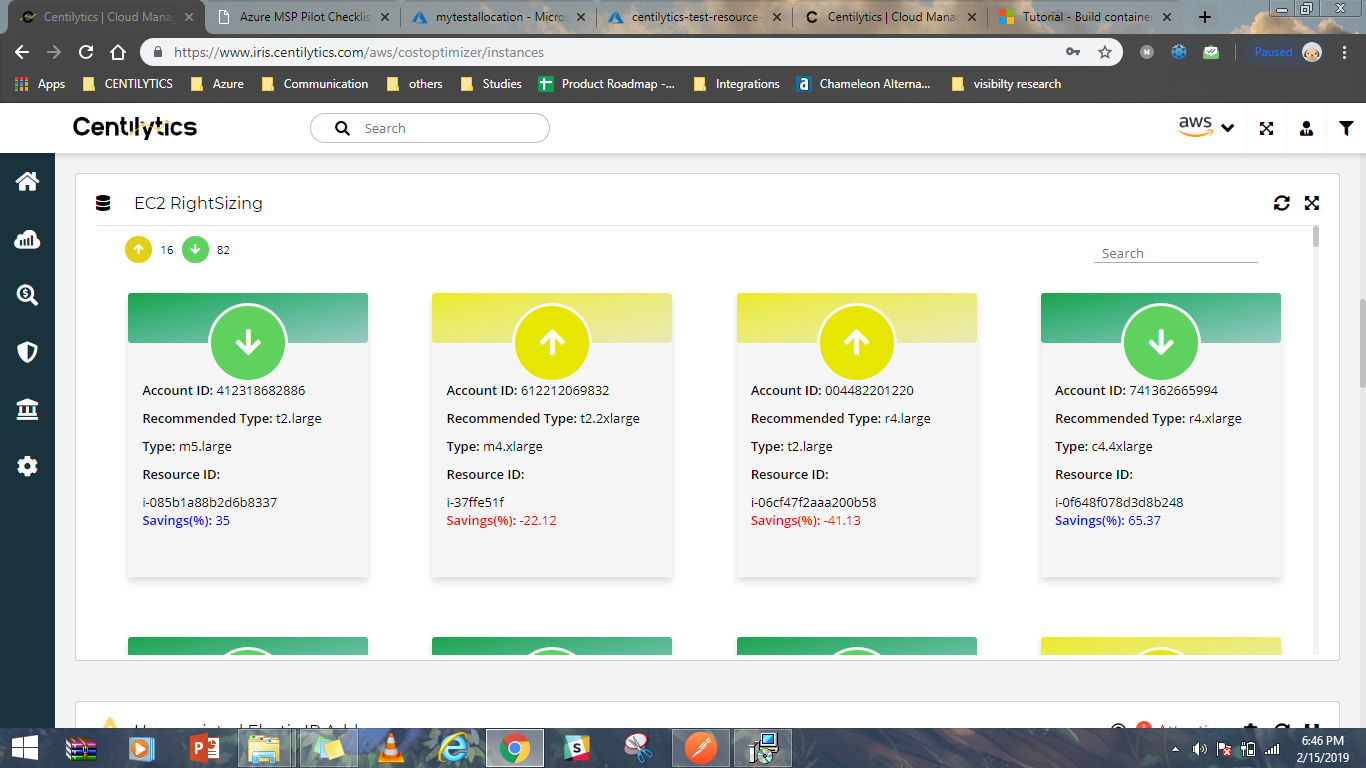This screenshot has height=768, width=1366.
Task: Click the green down arrow on account 741362665994 card
Action: tap(1160, 343)
